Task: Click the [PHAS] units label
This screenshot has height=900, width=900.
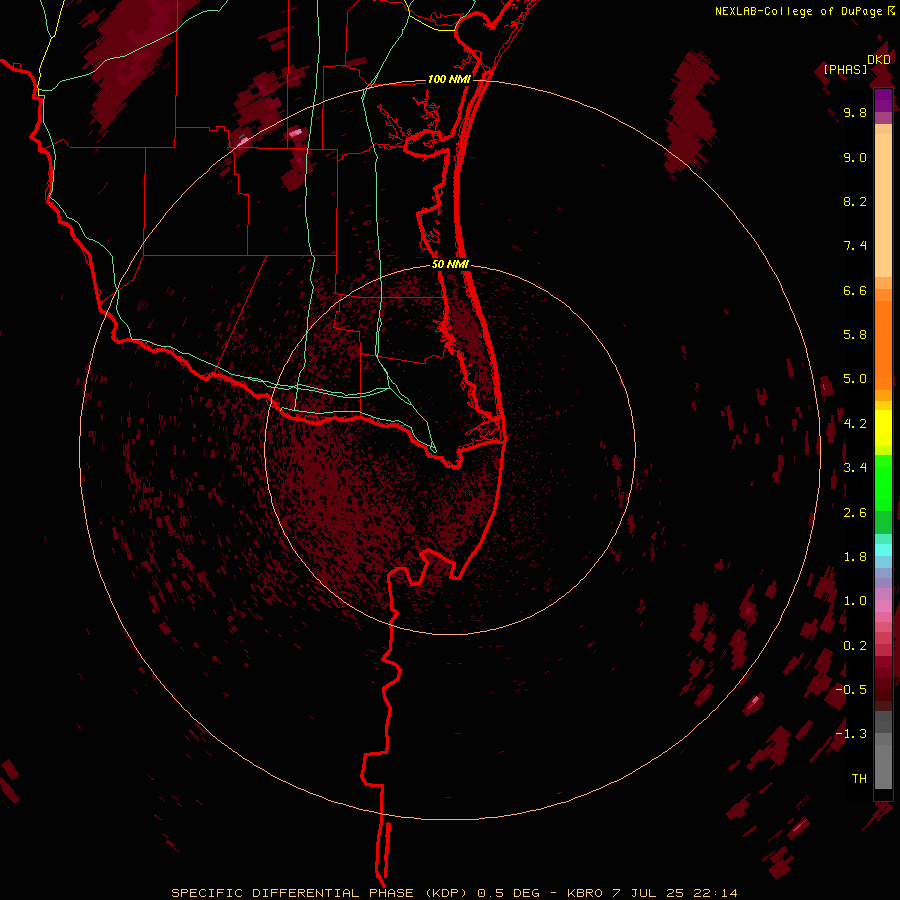Action: click(x=845, y=69)
